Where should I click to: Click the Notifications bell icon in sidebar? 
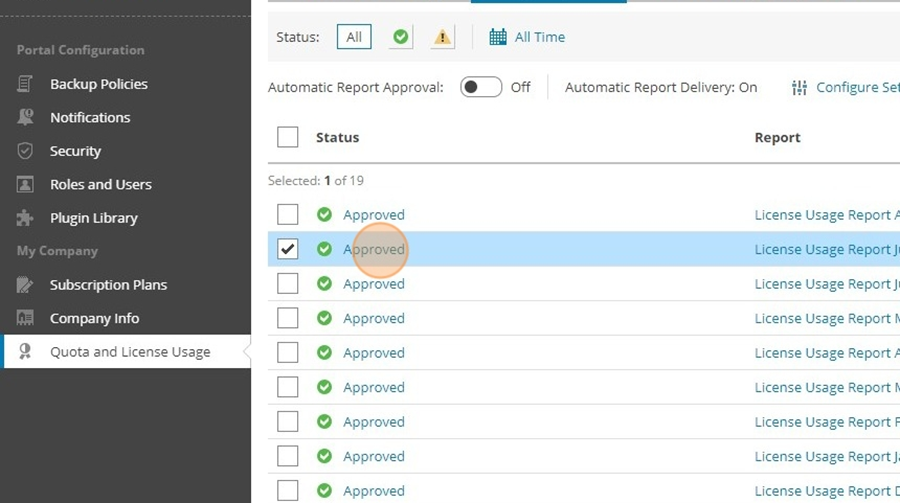[x=25, y=117]
